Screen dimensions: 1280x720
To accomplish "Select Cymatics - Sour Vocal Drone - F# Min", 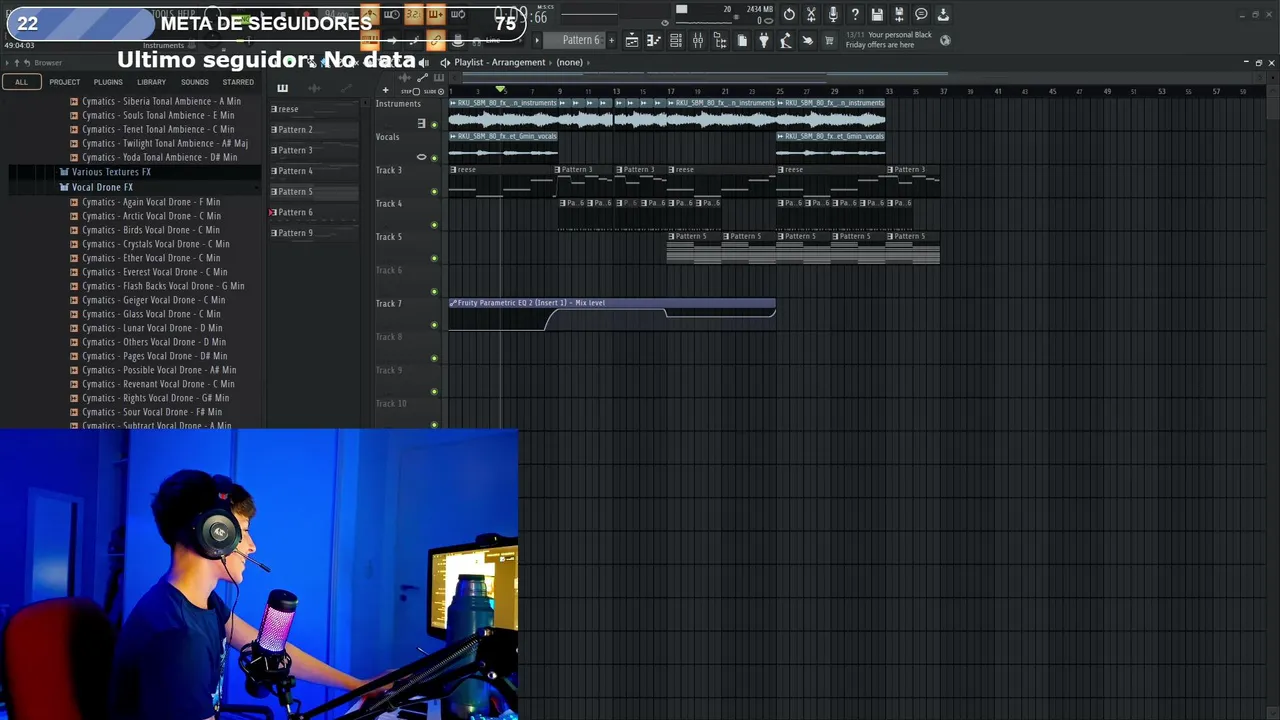I will [x=152, y=412].
